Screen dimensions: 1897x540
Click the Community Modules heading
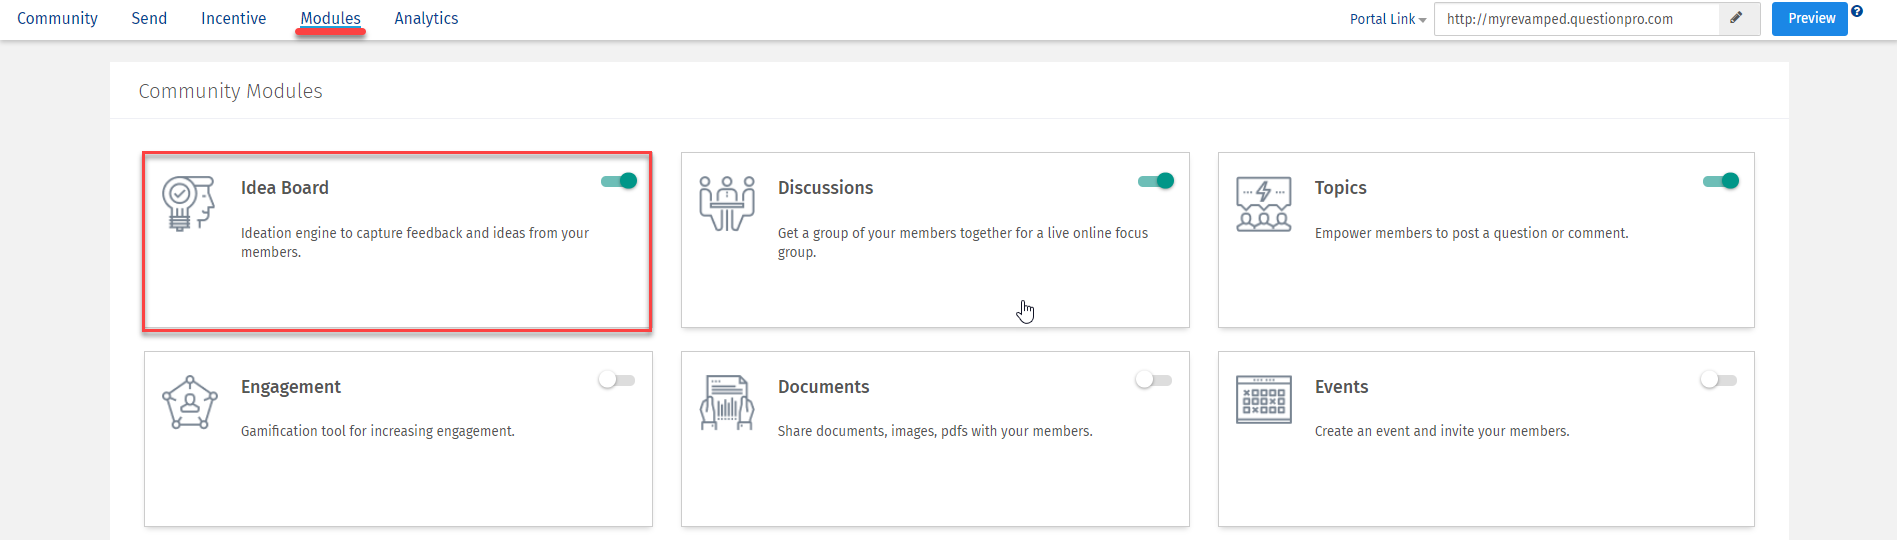(230, 91)
